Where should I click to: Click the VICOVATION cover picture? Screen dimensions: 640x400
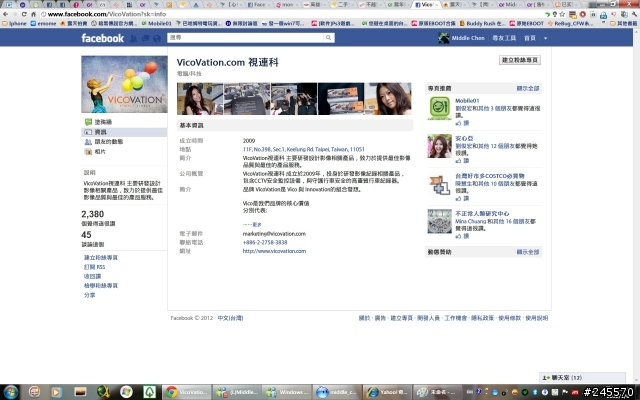click(x=124, y=84)
